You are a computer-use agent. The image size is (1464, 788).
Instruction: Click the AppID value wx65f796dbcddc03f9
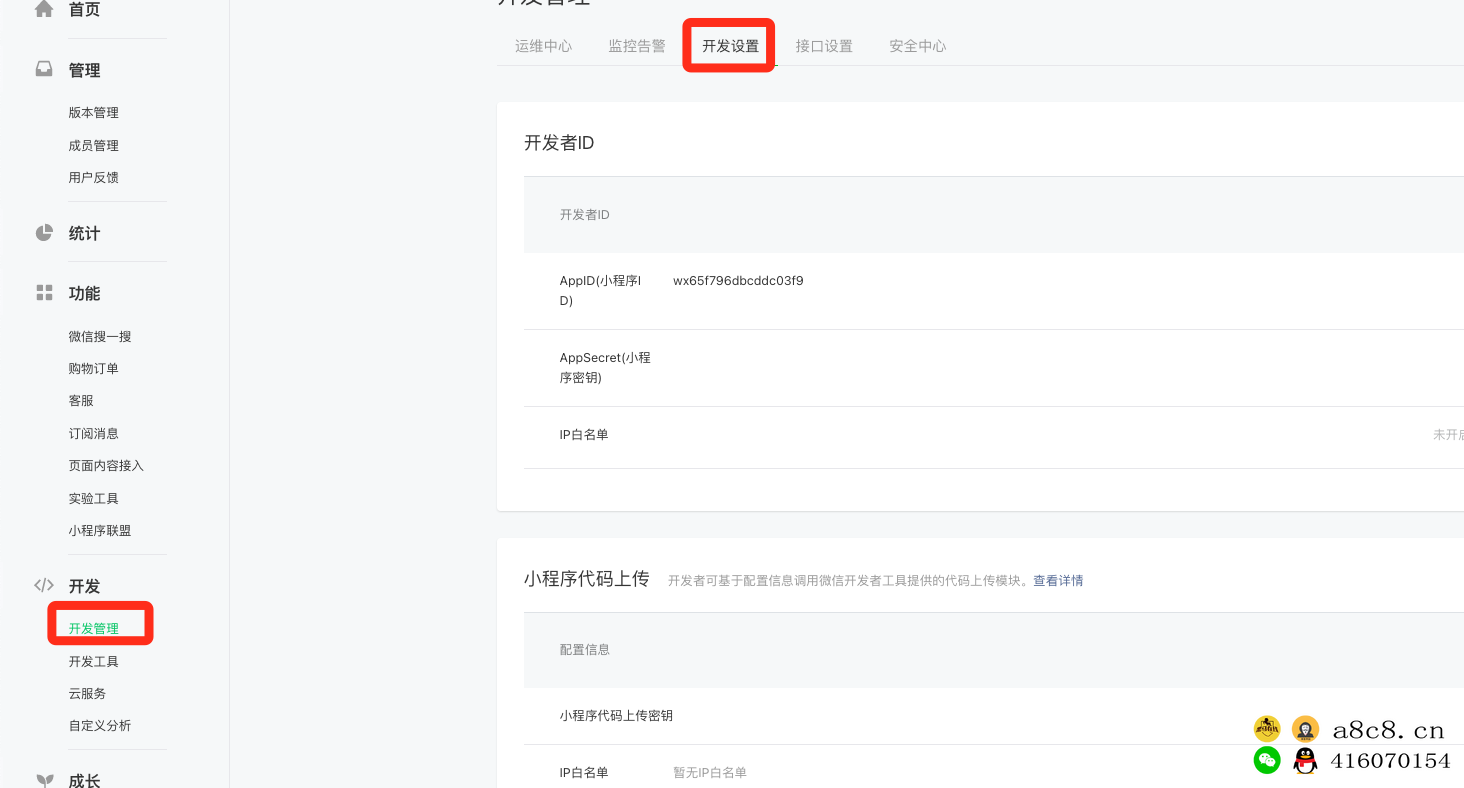coord(738,281)
